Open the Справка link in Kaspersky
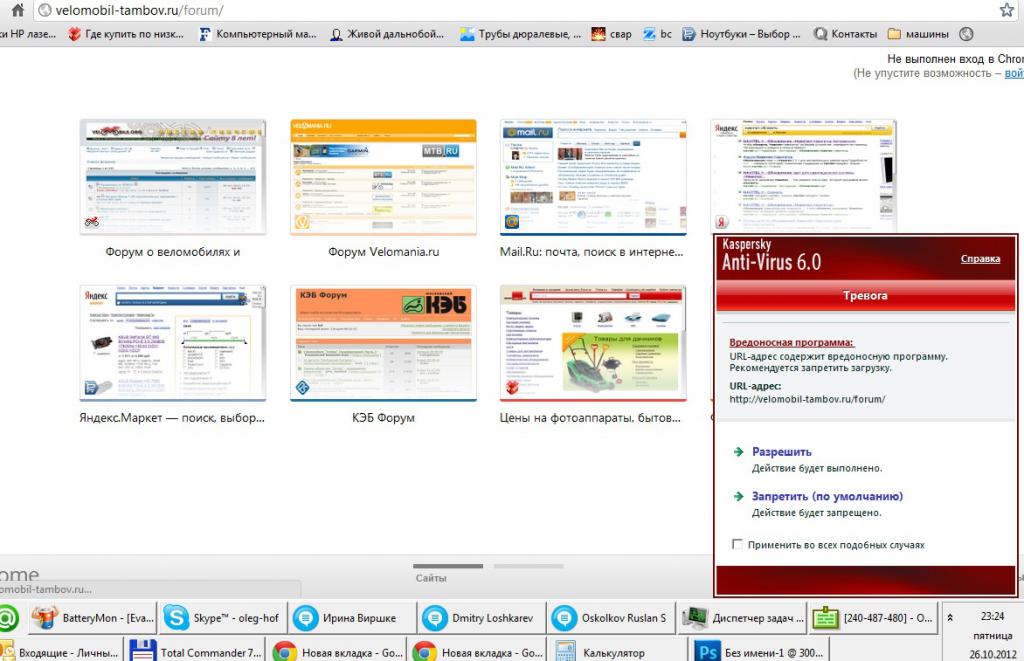The image size is (1024, 661). click(980, 259)
